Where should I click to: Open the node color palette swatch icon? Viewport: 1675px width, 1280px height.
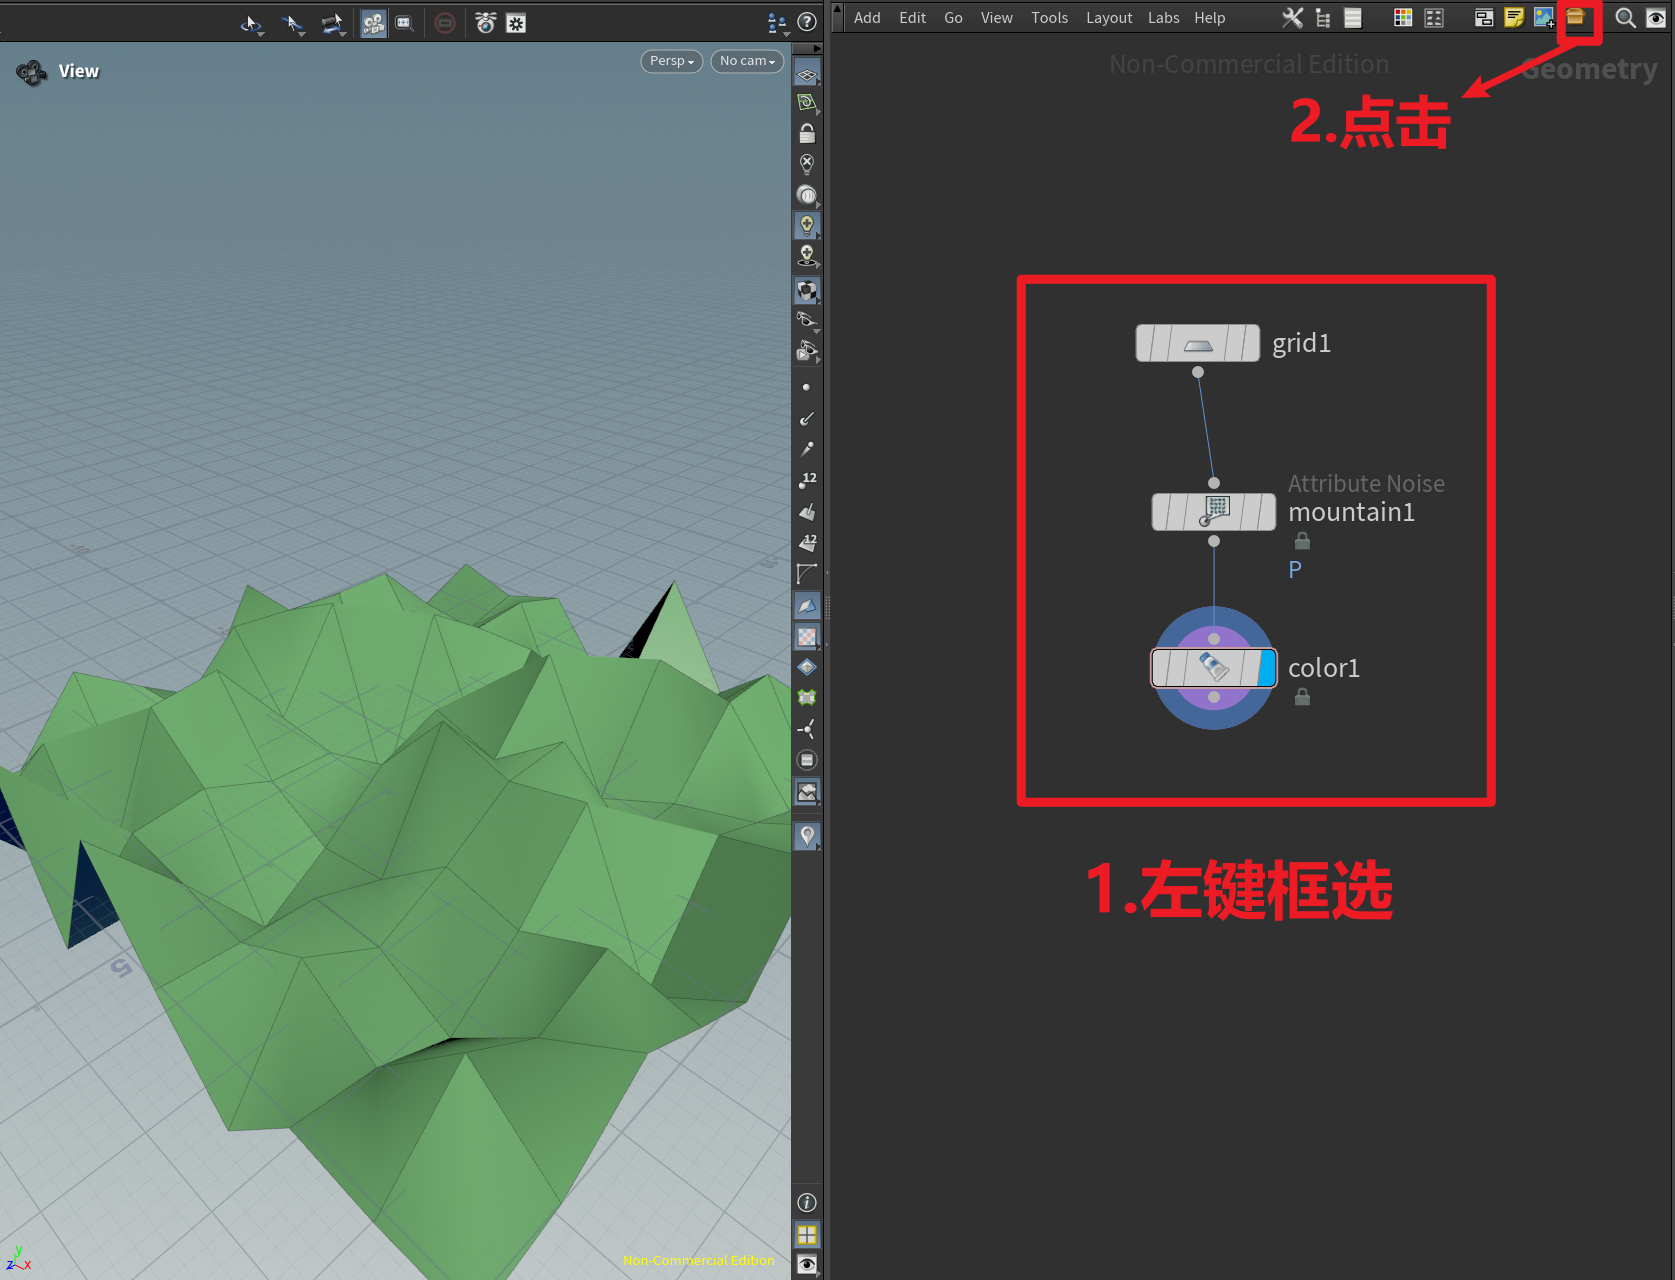click(1402, 17)
